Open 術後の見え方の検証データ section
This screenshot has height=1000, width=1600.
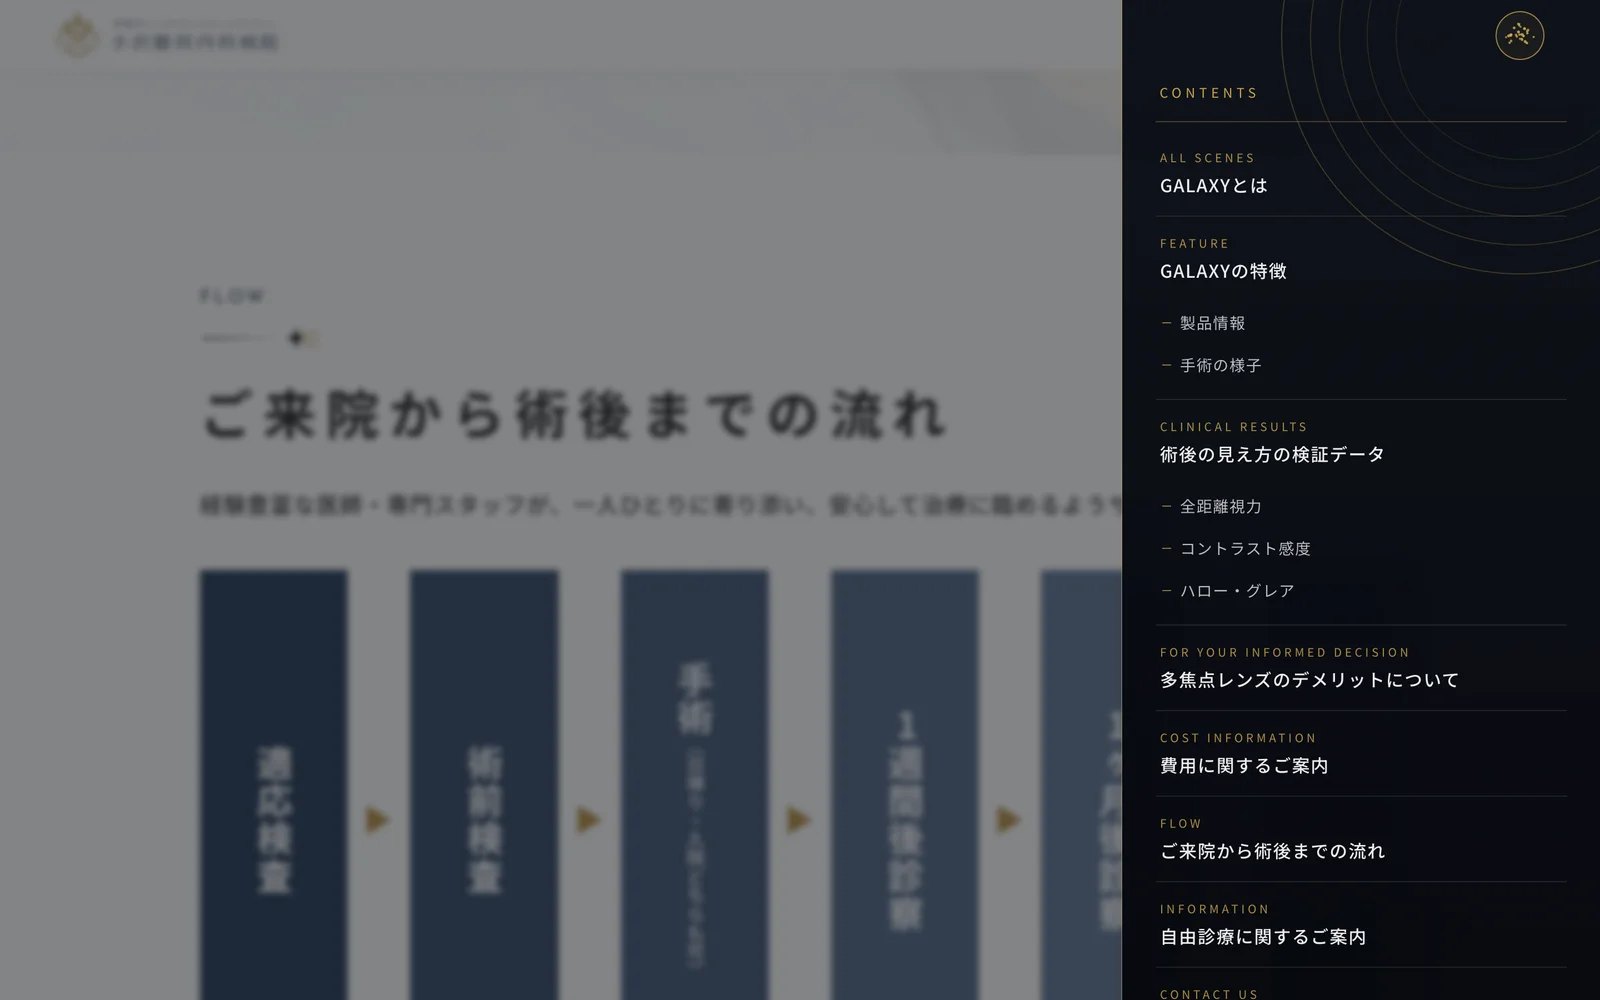(x=1272, y=455)
